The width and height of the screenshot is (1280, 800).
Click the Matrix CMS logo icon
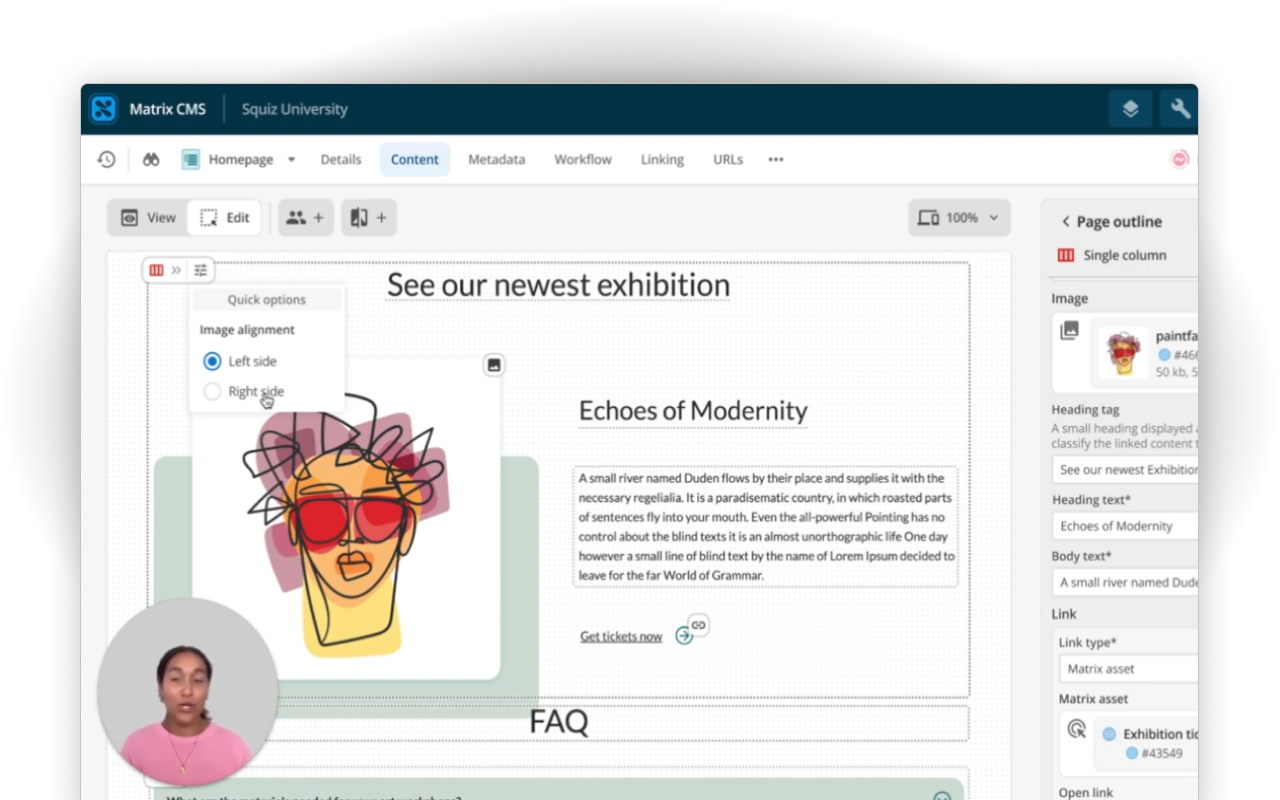tap(104, 109)
